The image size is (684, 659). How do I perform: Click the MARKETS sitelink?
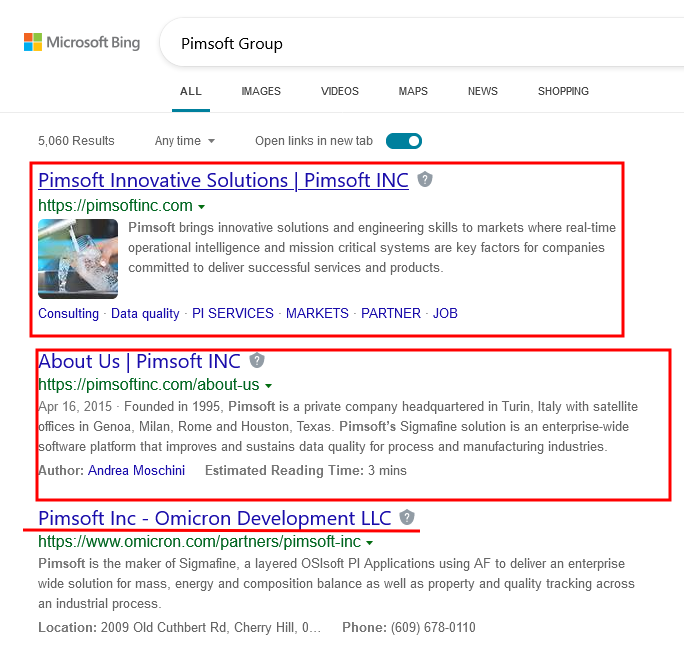tap(317, 313)
